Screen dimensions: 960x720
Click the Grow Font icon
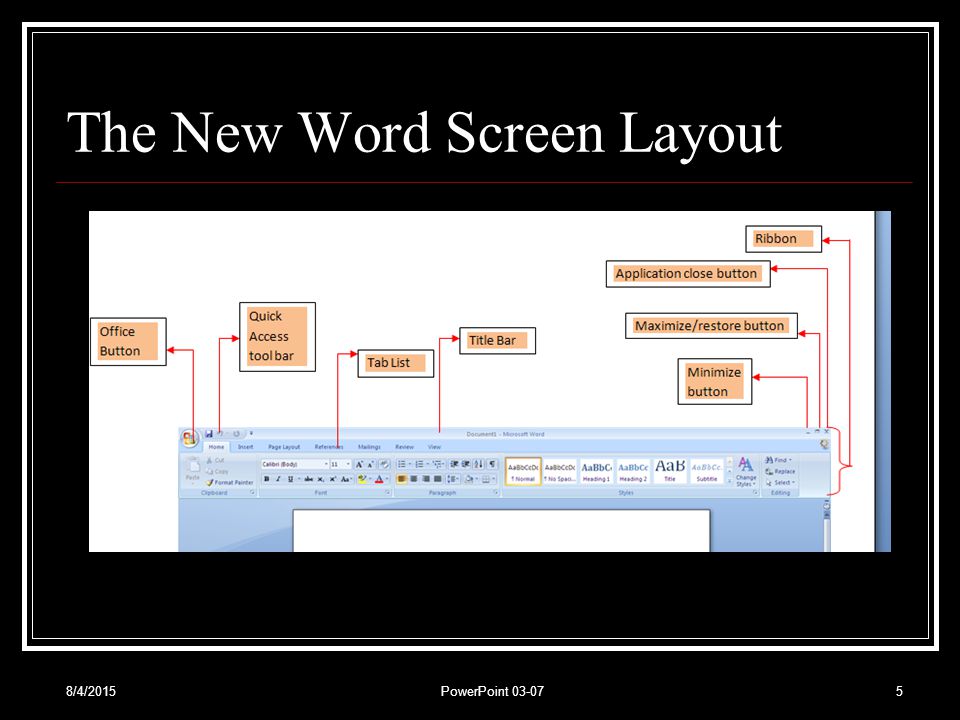[359, 465]
